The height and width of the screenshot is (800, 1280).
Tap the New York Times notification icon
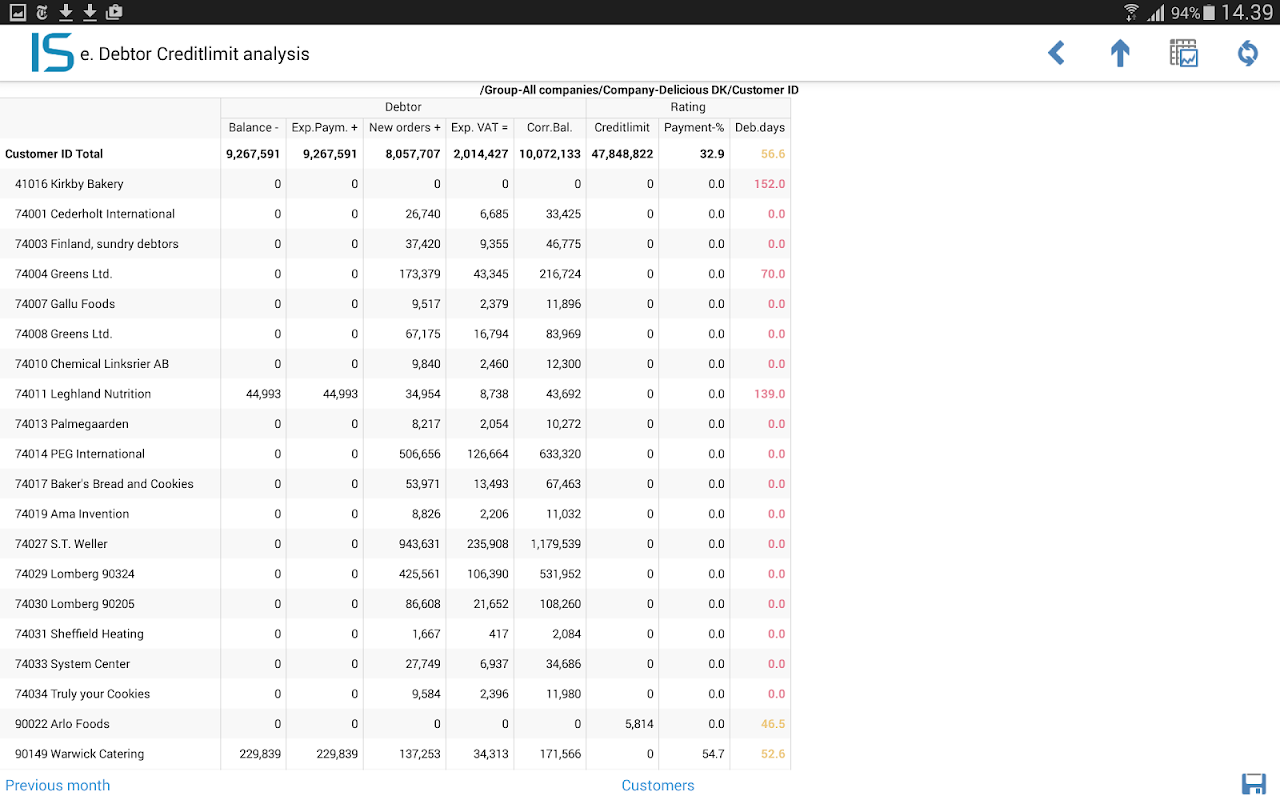pos(42,12)
